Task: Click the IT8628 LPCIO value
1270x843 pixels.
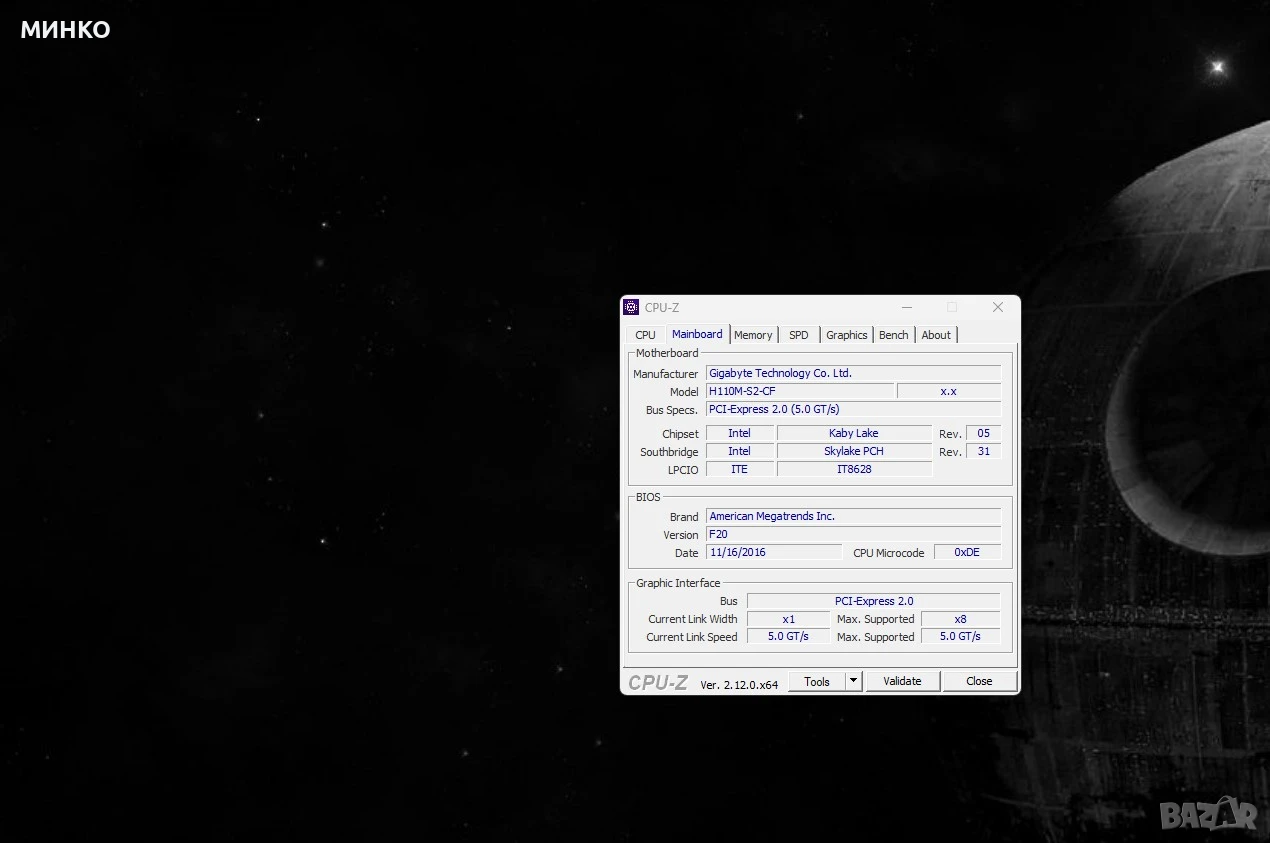Action: pyautogui.click(x=854, y=469)
